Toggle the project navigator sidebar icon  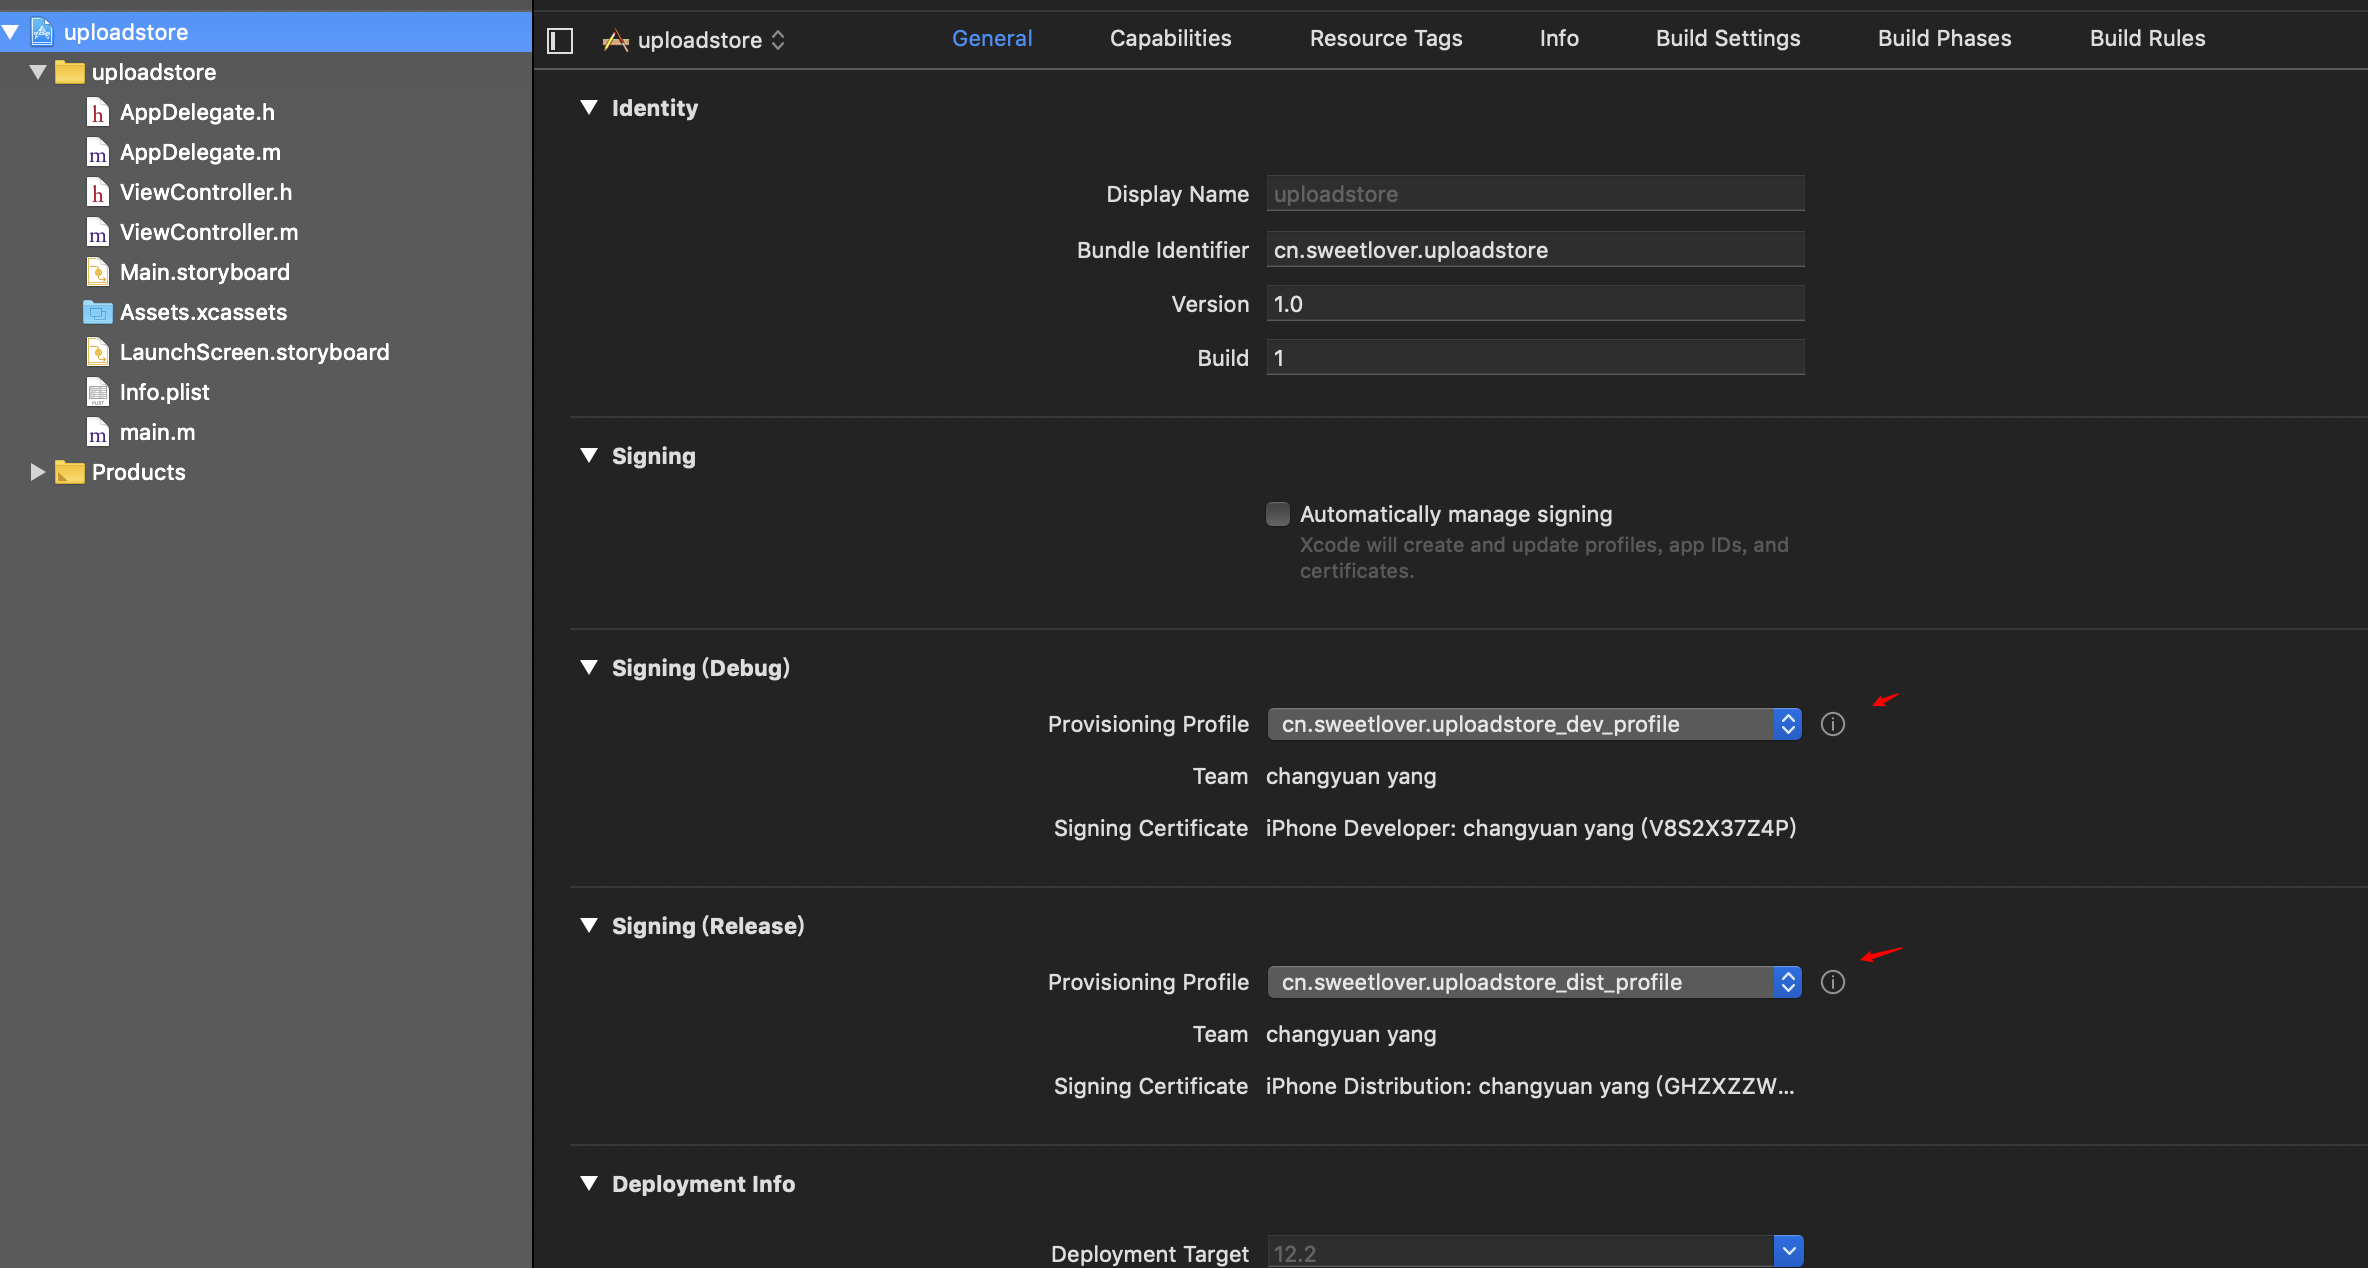click(x=560, y=40)
